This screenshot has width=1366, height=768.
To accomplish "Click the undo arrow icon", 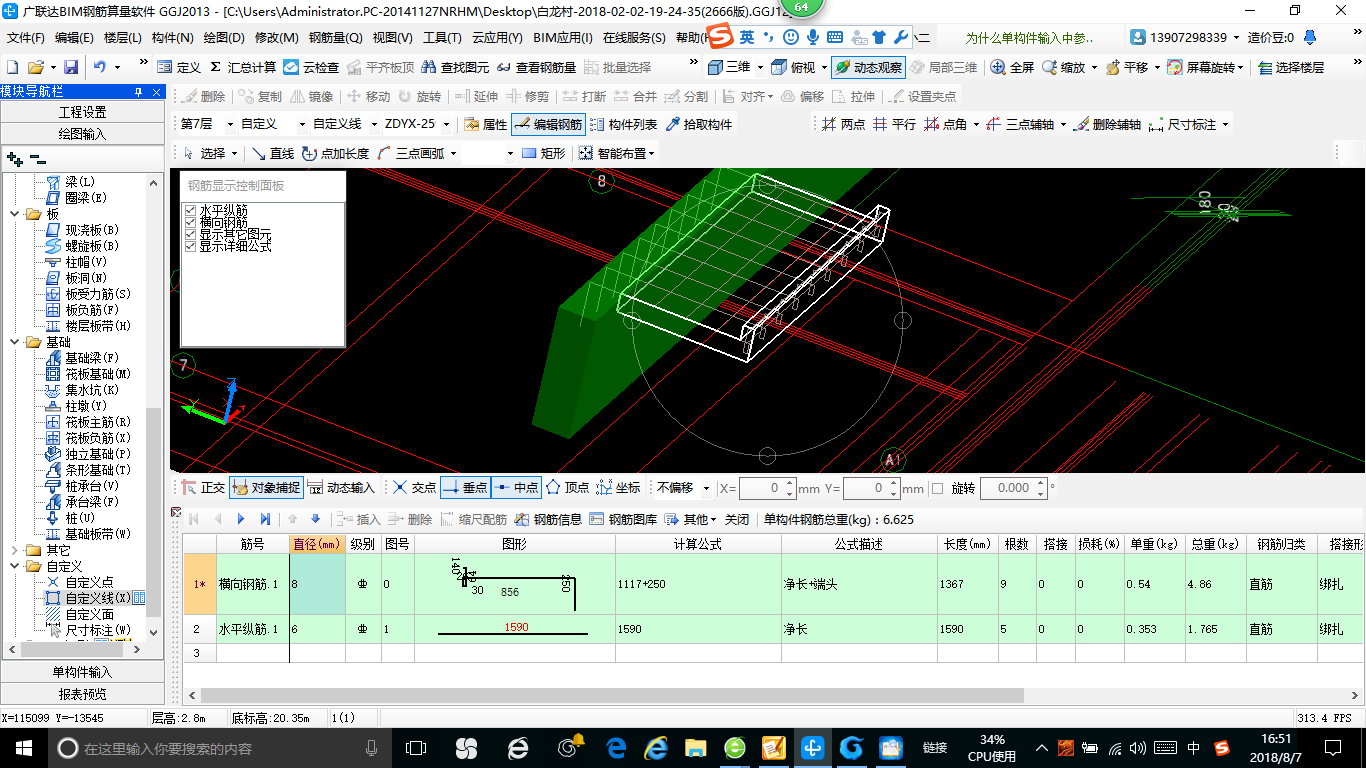I will [100, 67].
